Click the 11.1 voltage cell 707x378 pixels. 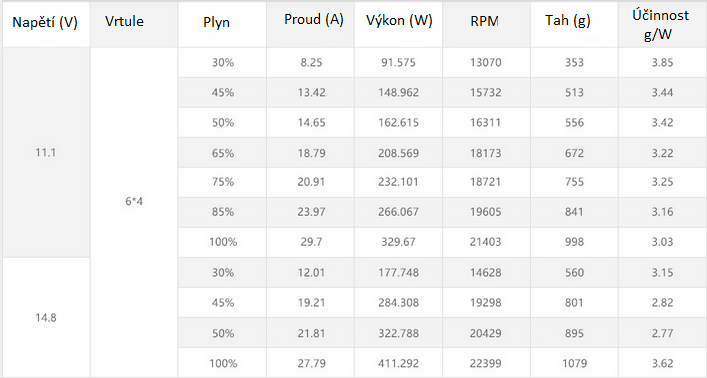click(x=46, y=152)
